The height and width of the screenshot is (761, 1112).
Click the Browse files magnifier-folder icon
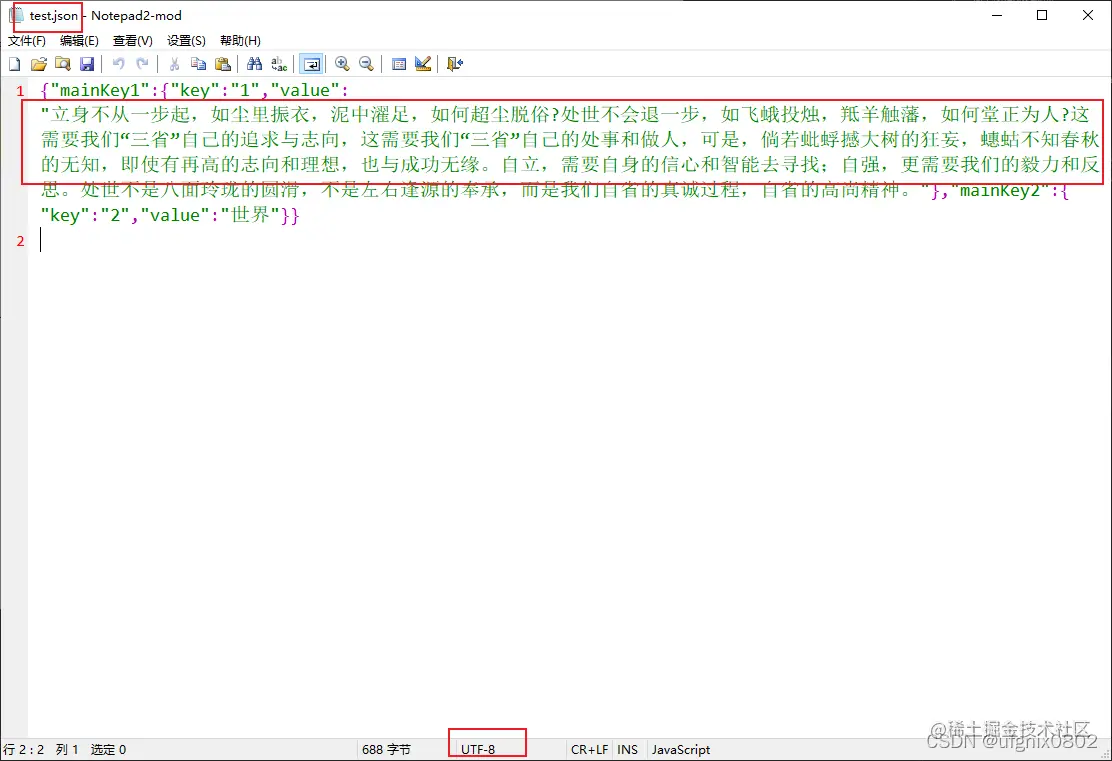tap(62, 65)
